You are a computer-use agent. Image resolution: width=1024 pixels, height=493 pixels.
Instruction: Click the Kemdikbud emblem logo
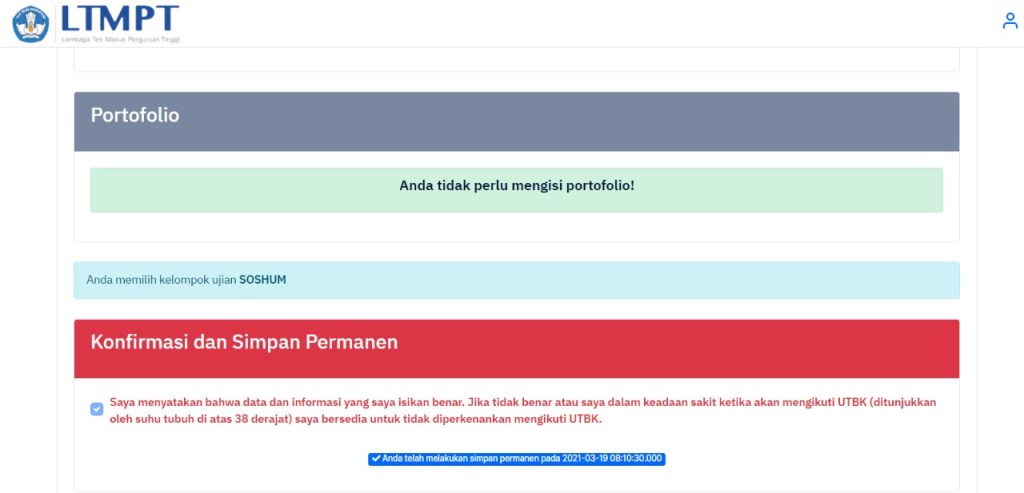coord(30,23)
